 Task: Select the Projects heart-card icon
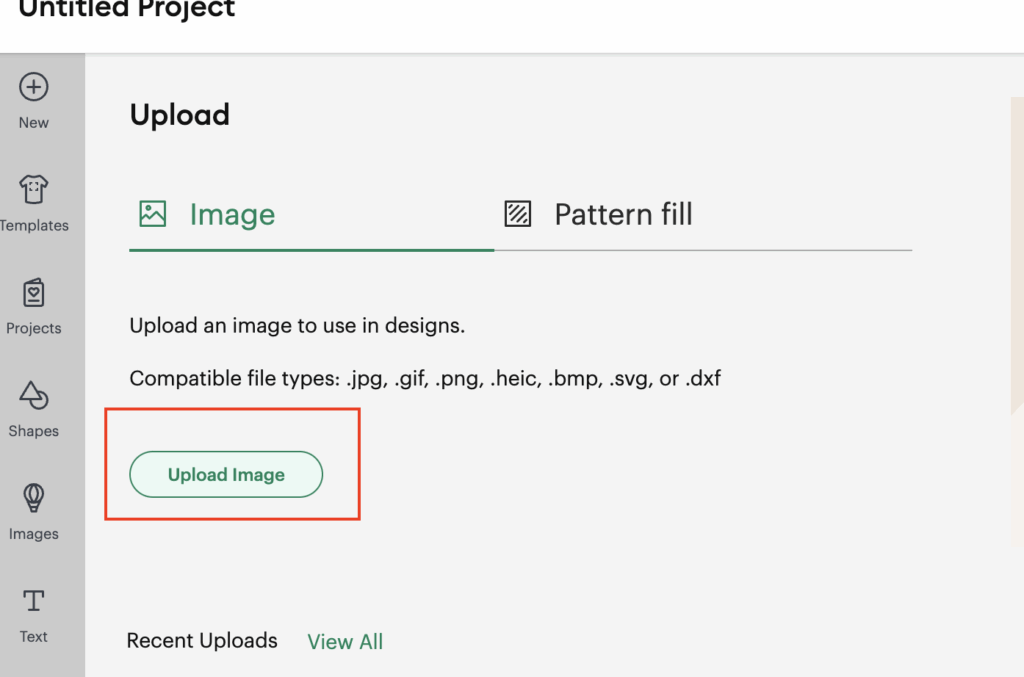tap(34, 293)
